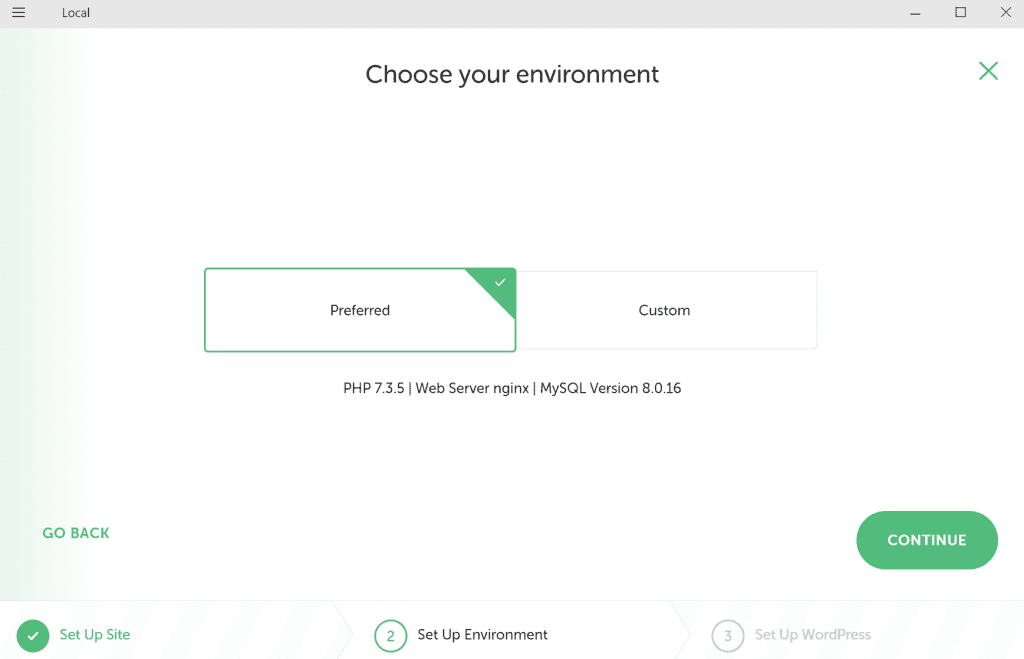Choose the Custom environment option

pyautogui.click(x=665, y=310)
